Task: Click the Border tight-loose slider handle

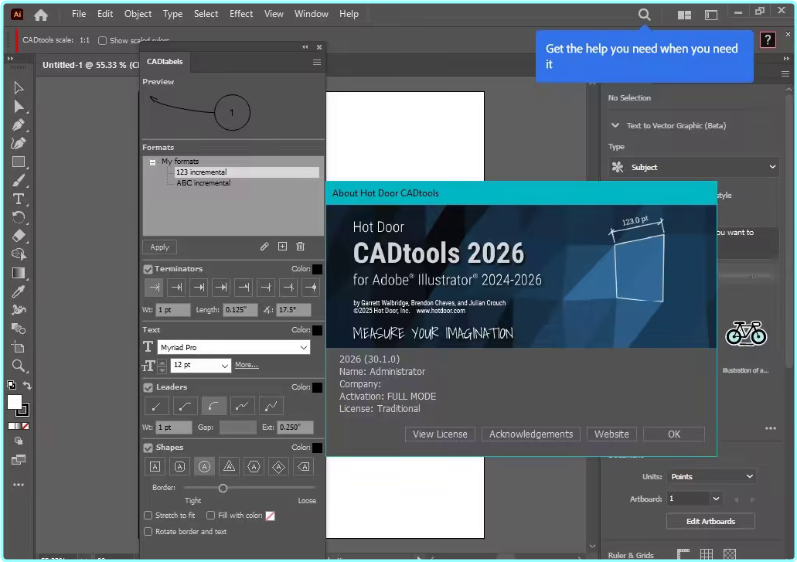Action: coord(222,488)
